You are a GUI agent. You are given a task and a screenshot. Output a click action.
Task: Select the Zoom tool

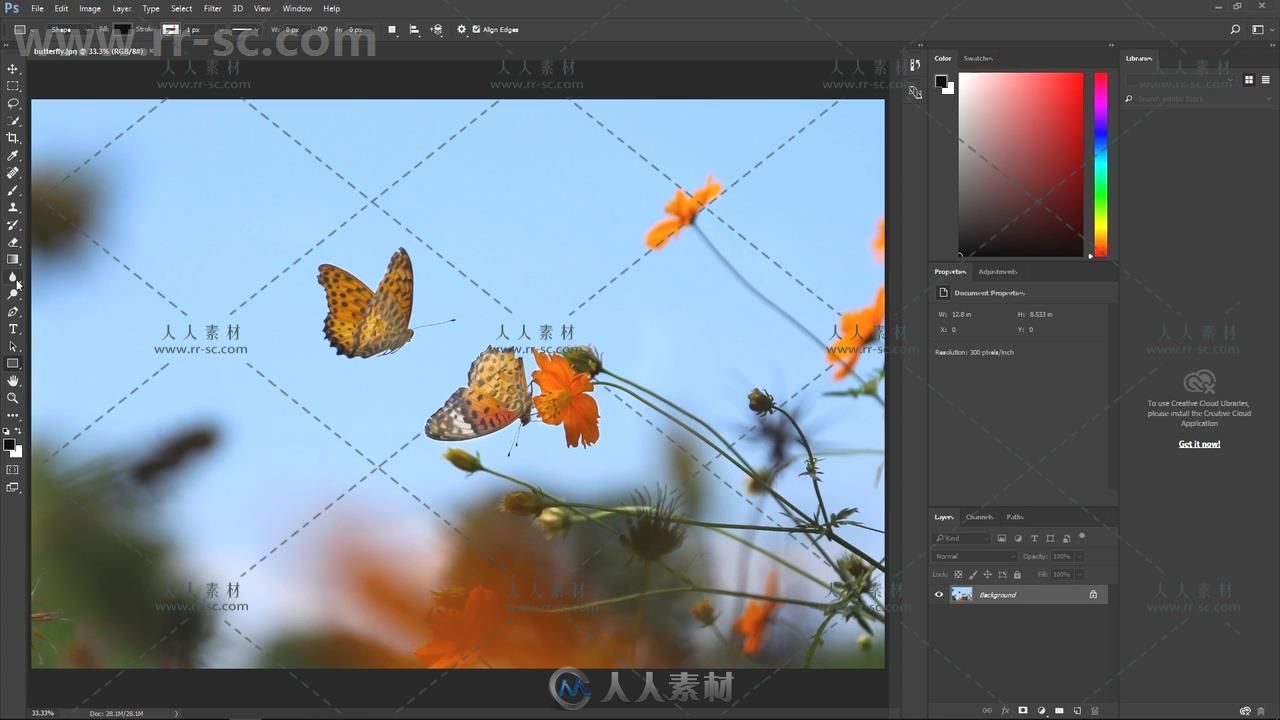[x=13, y=398]
